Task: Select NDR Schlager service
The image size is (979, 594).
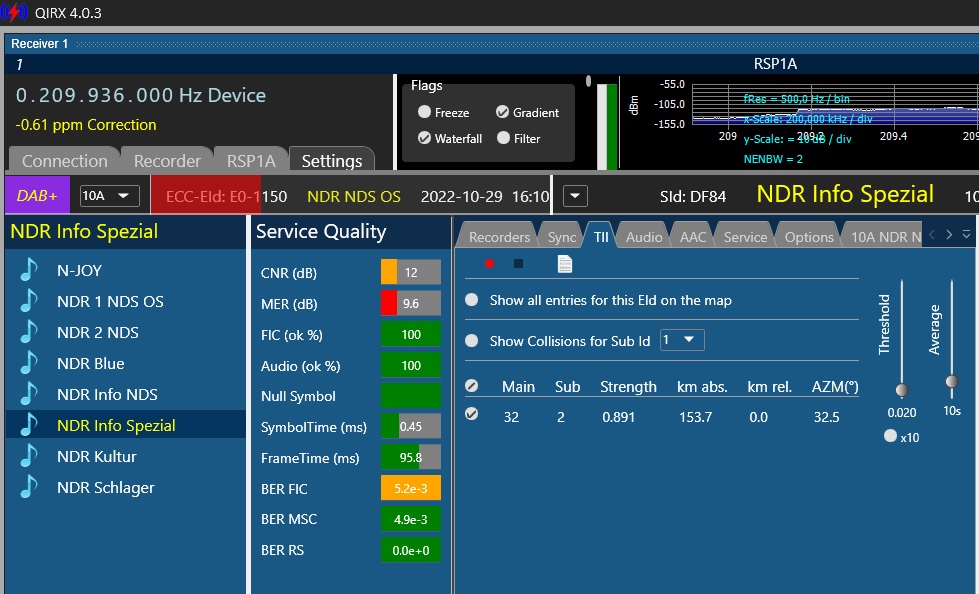Action: [106, 487]
